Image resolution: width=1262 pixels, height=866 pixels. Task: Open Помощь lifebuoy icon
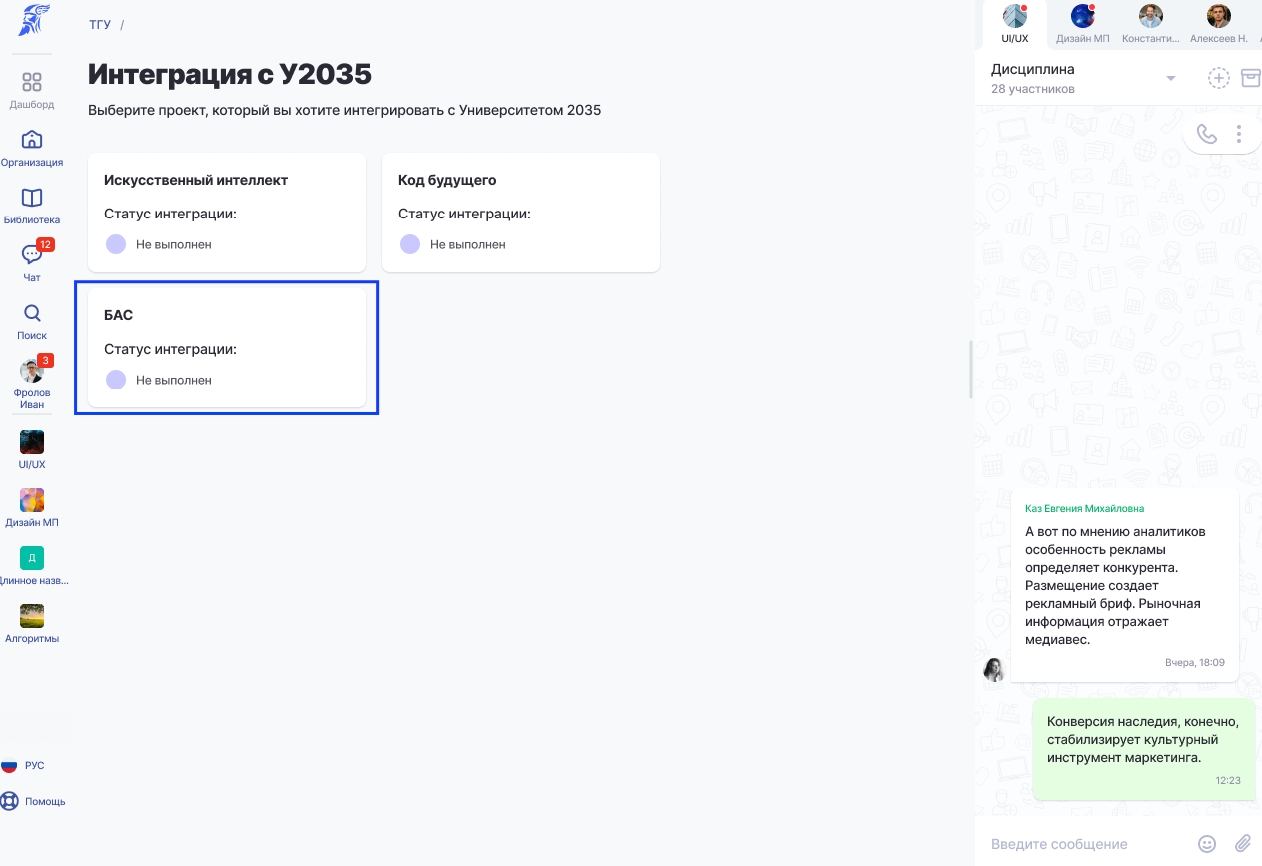(10, 801)
